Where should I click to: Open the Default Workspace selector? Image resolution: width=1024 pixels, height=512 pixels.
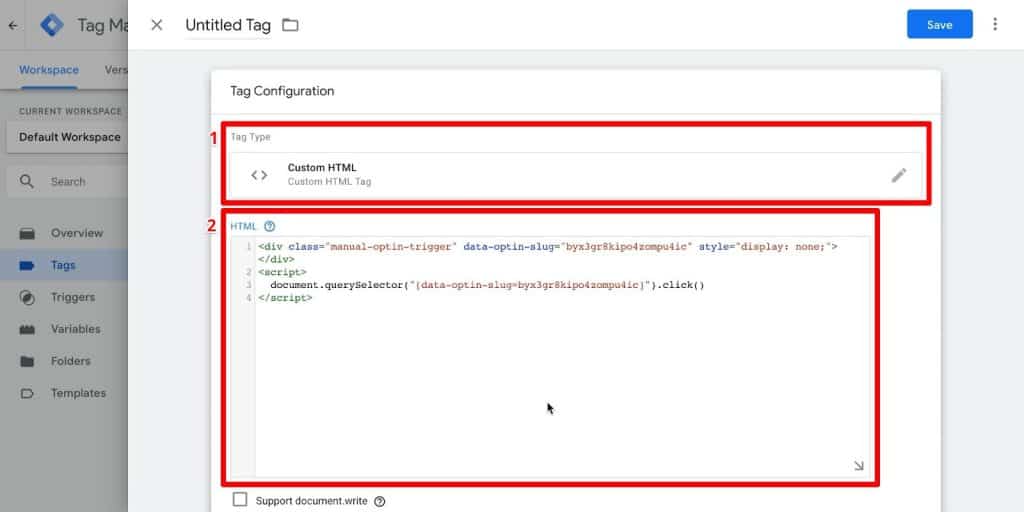pyautogui.click(x=68, y=137)
